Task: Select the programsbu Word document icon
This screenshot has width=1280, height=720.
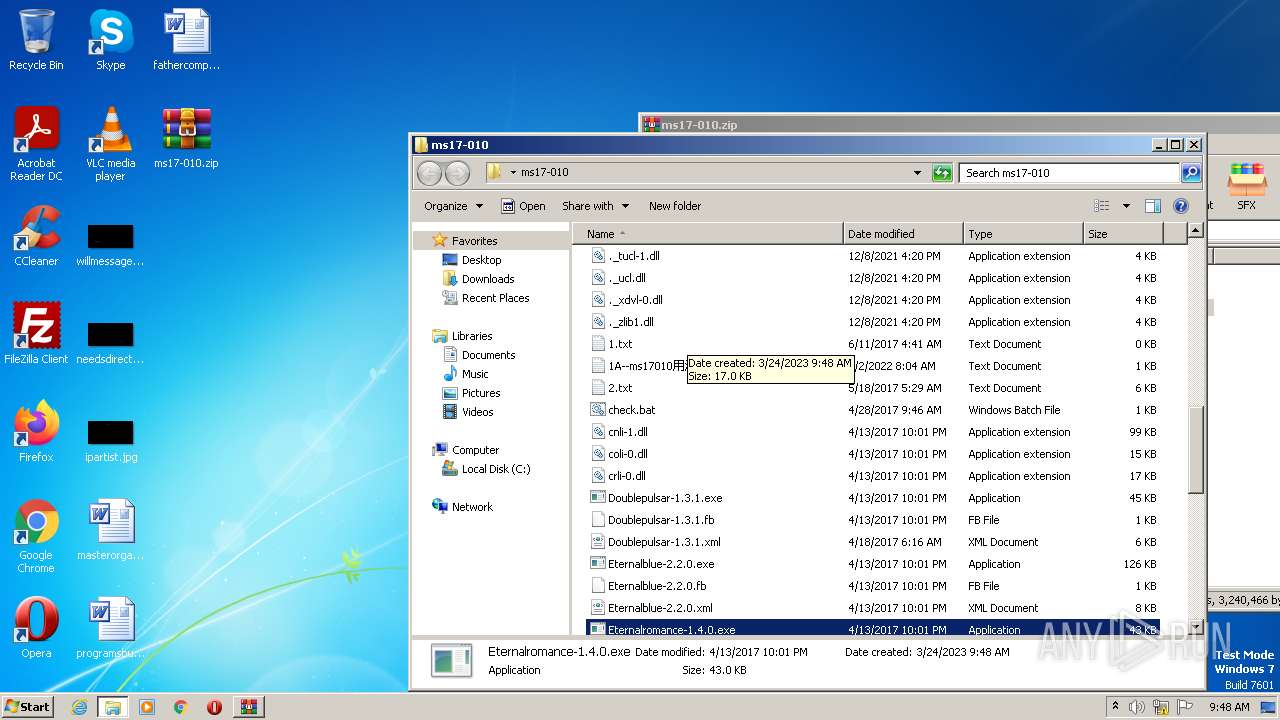Action: click(x=110, y=628)
